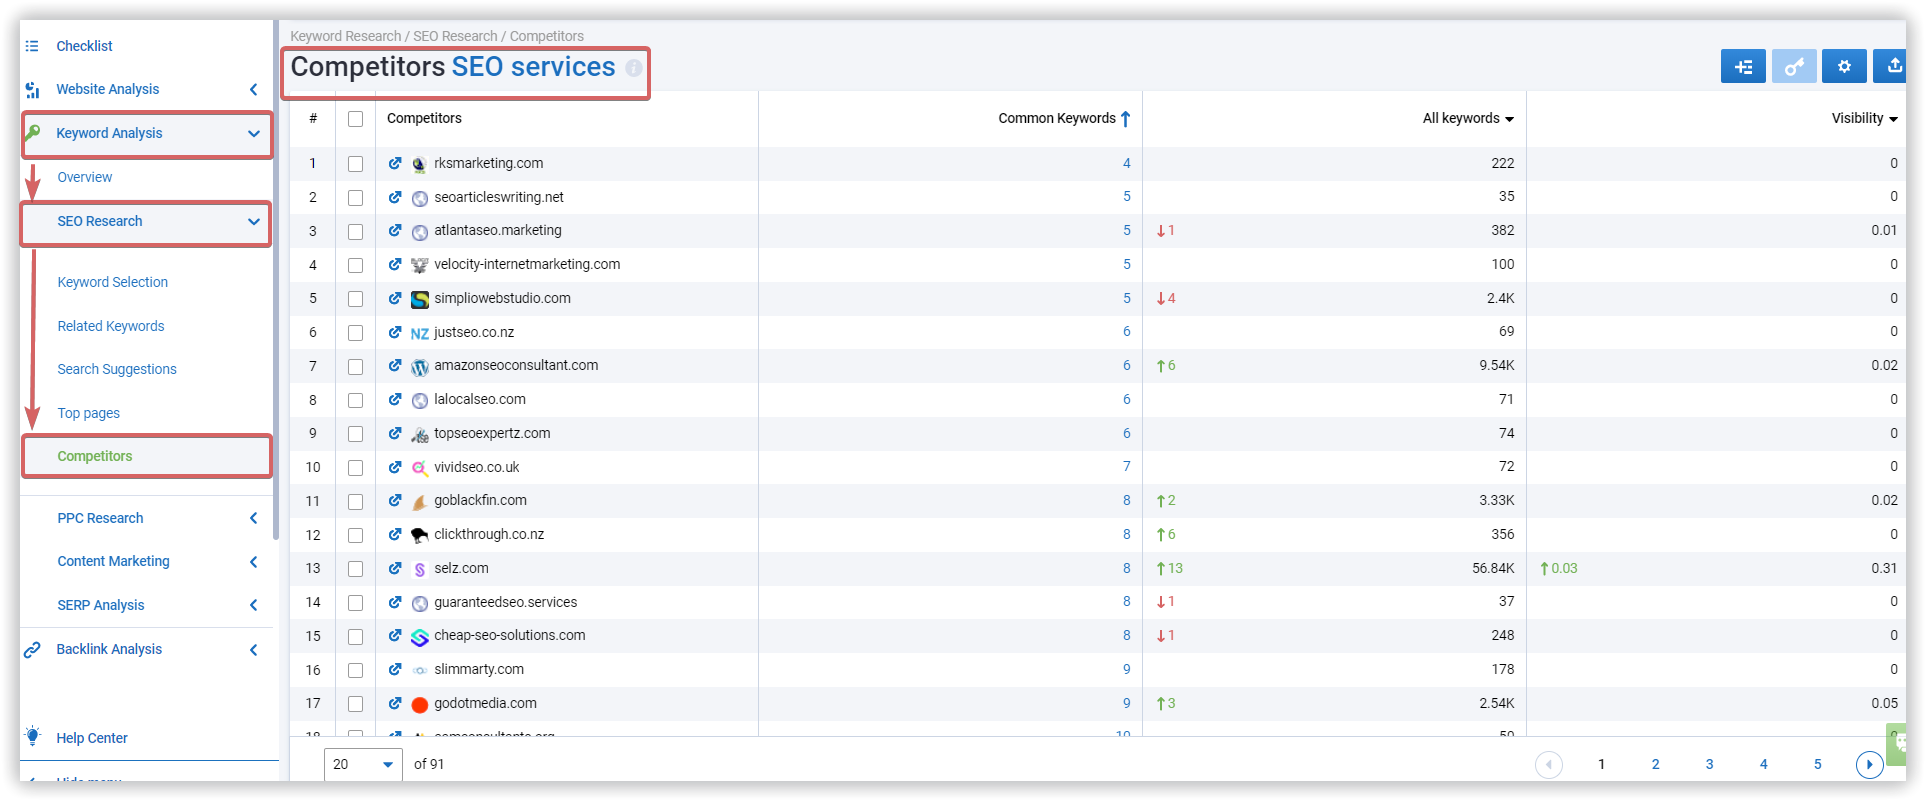Viewport: 1926px width, 801px height.
Task: Click the key icon toolbar button
Action: click(x=1794, y=67)
